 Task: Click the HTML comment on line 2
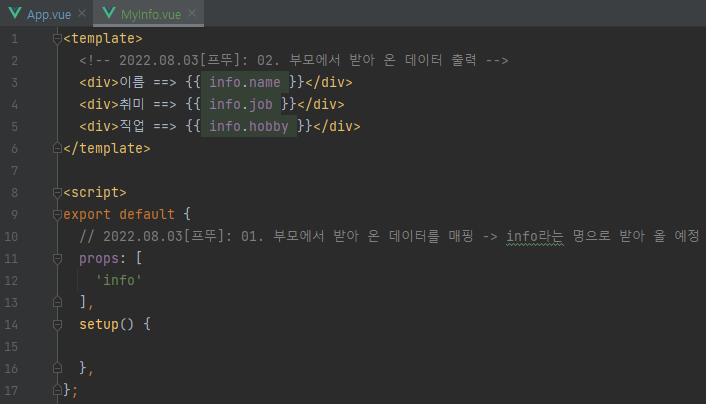pyautogui.click(x=294, y=60)
